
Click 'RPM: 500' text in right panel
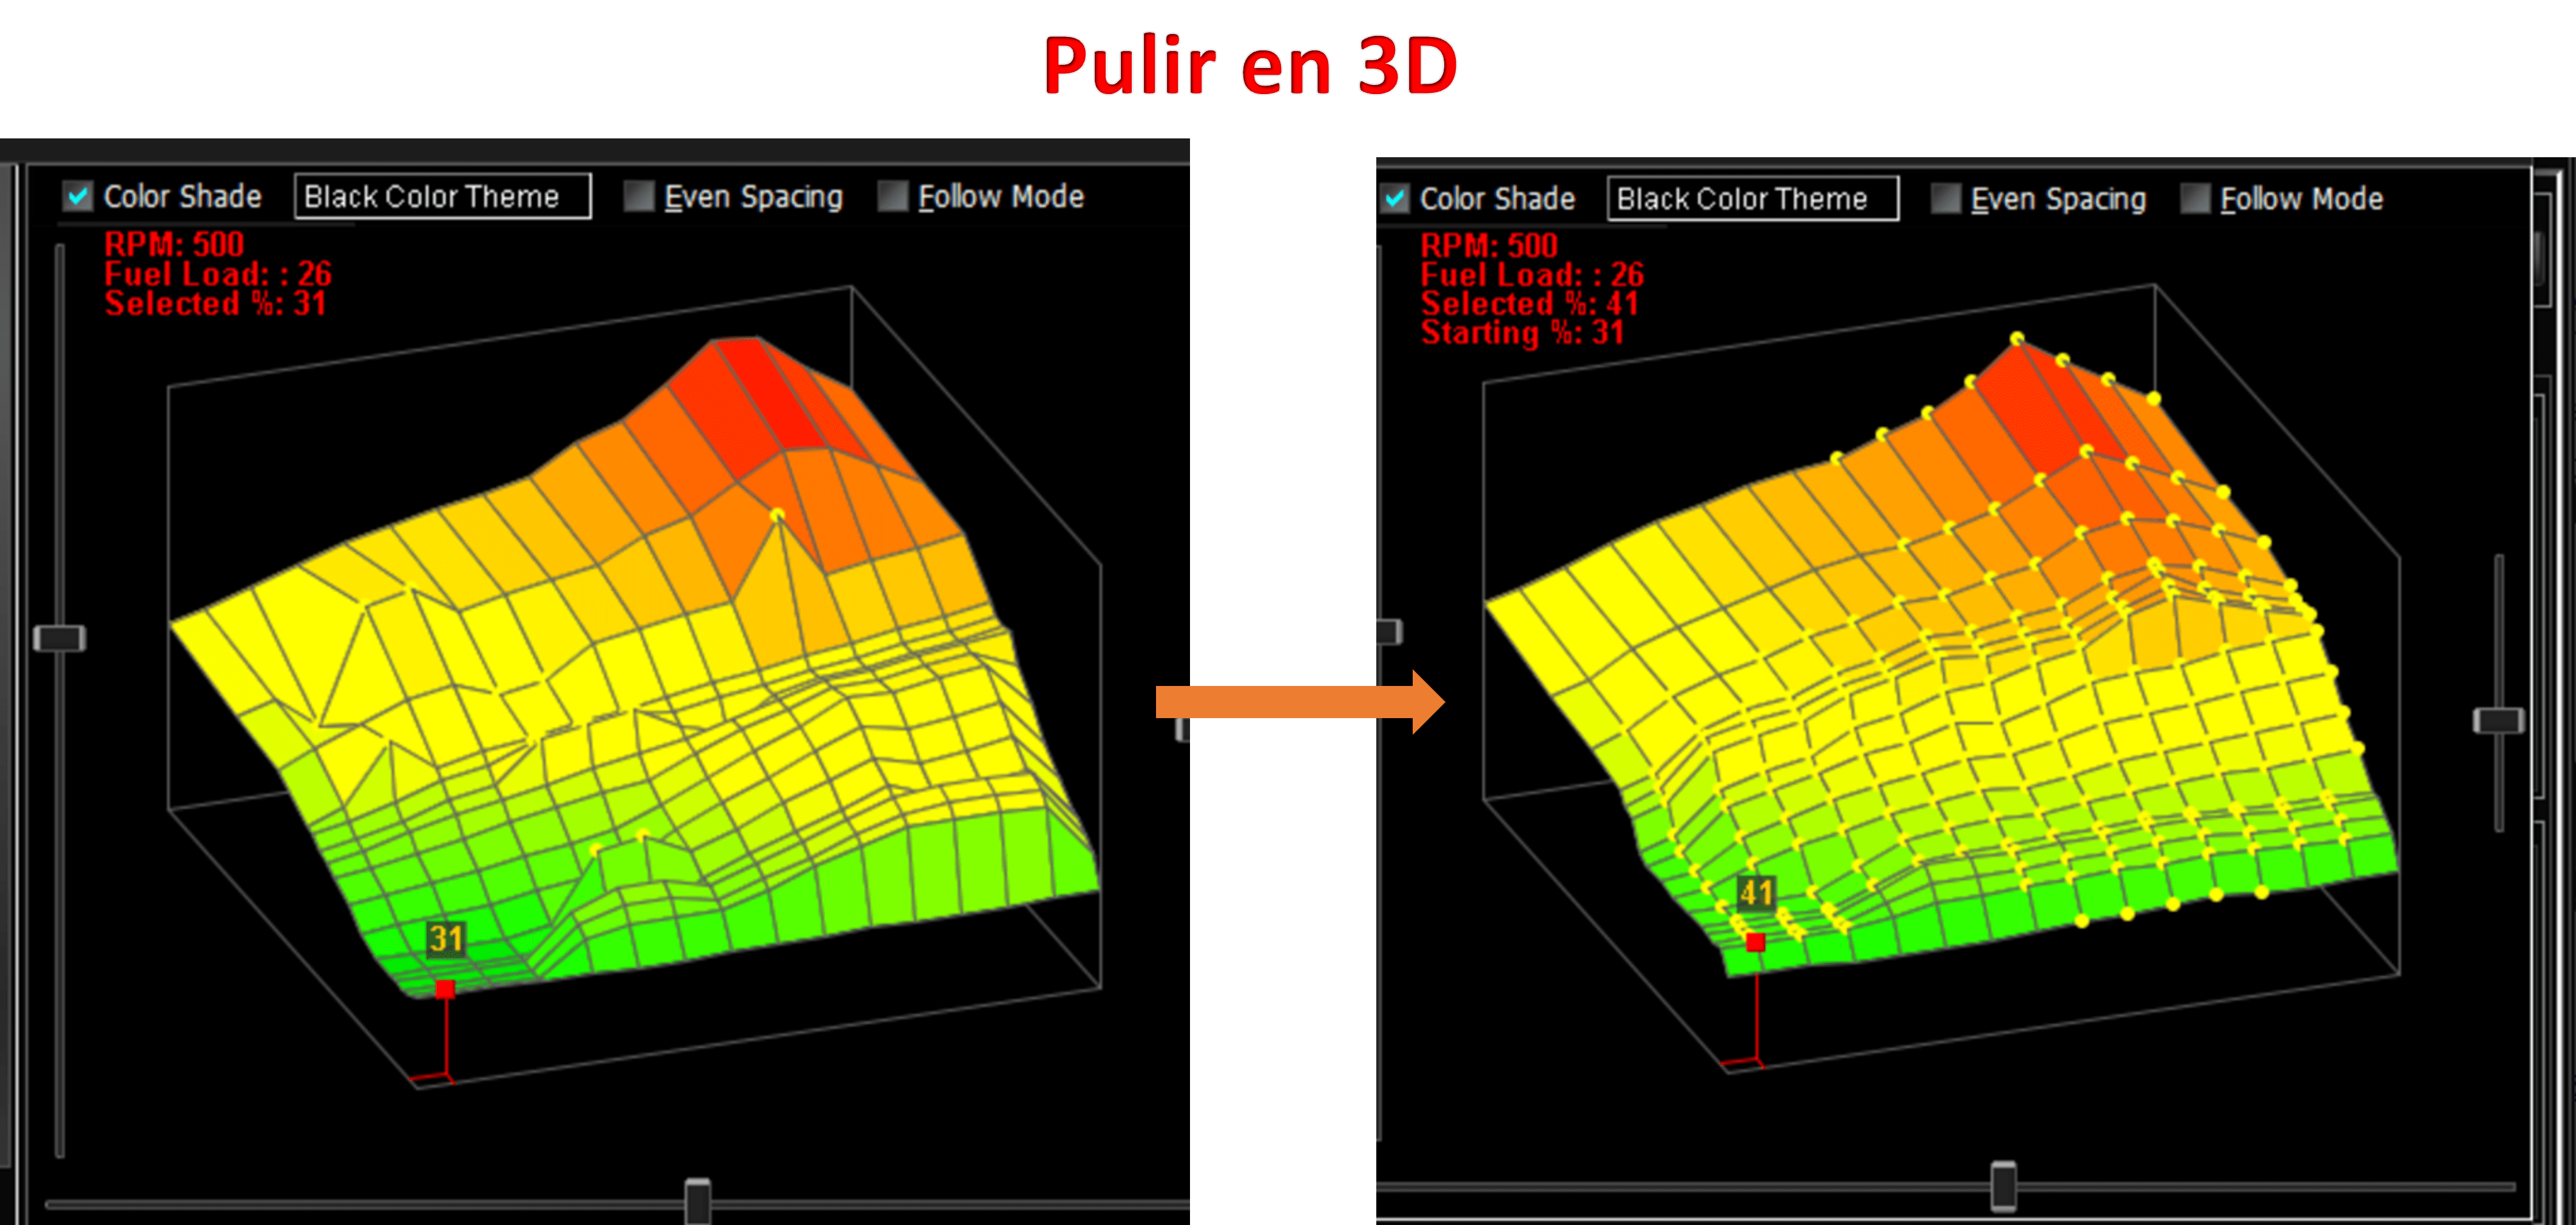(1489, 245)
